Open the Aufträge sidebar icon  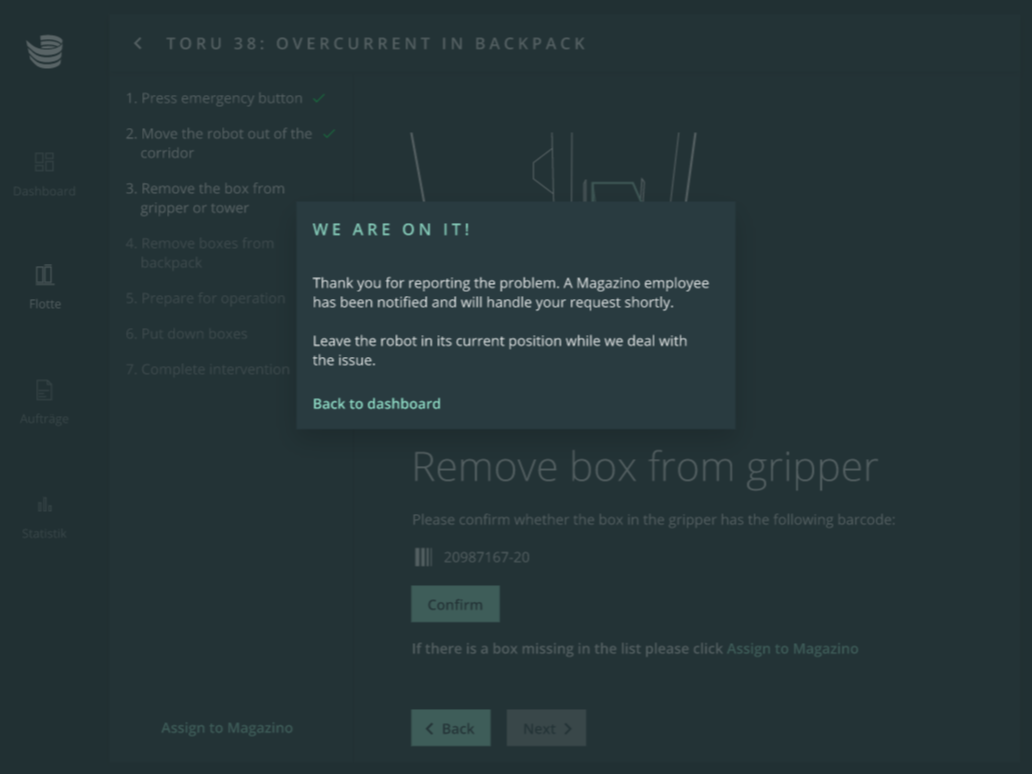(x=44, y=390)
